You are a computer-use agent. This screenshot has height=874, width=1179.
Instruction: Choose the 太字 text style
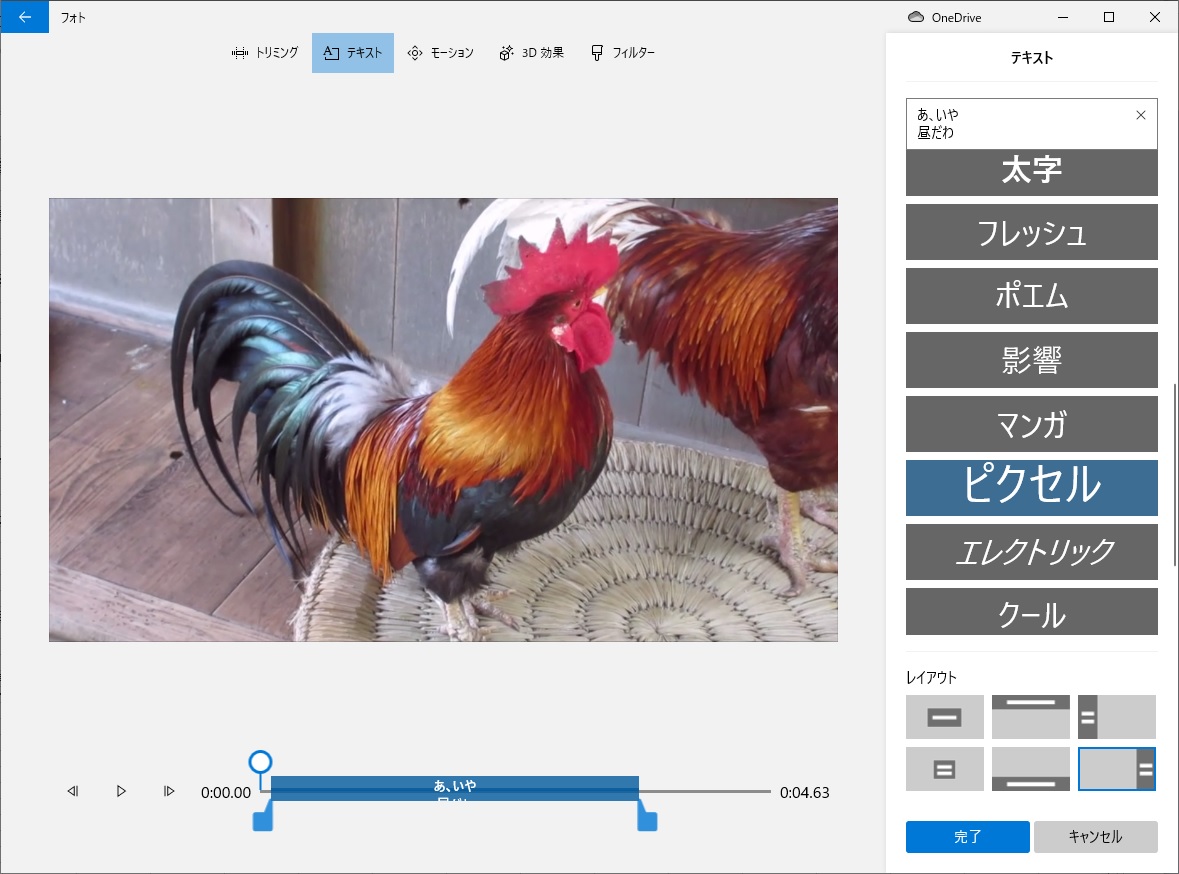[x=1032, y=172]
